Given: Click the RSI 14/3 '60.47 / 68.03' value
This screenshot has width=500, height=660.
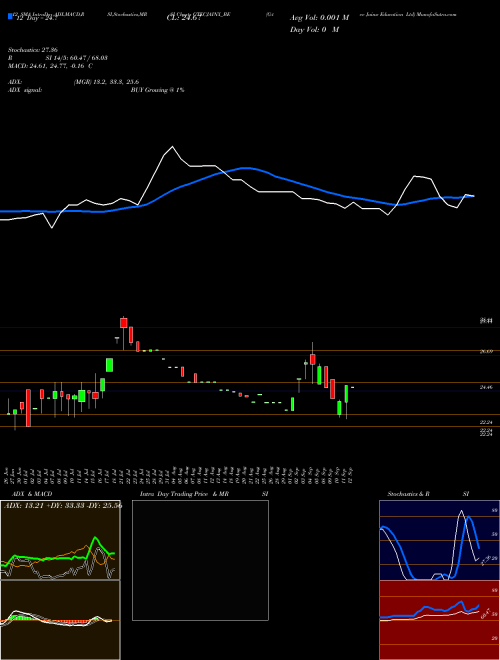Looking at the screenshot, I should pos(88,58).
